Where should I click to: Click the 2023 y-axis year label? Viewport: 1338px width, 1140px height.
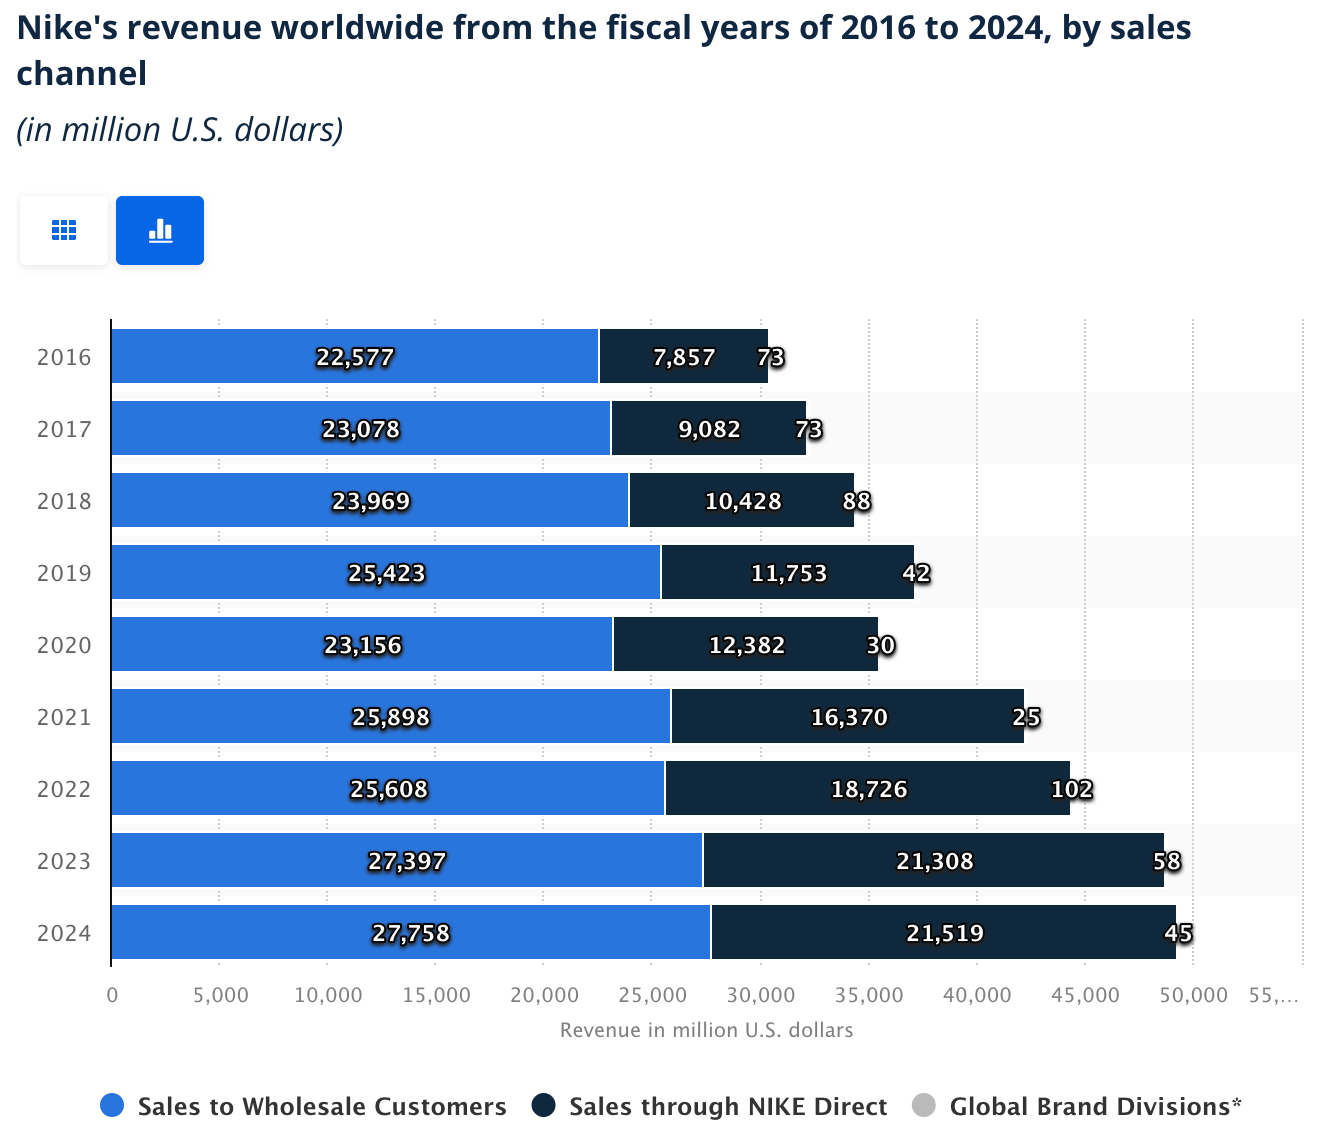(x=64, y=861)
